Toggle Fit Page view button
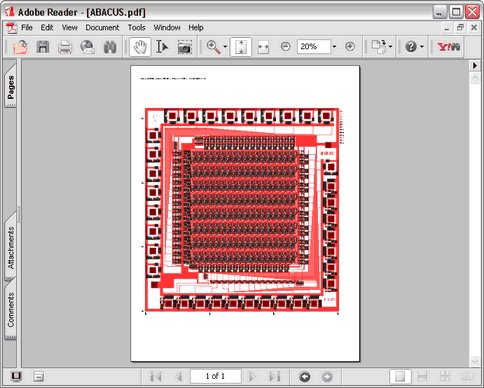Screen dimensions: 484x388 tap(241, 47)
